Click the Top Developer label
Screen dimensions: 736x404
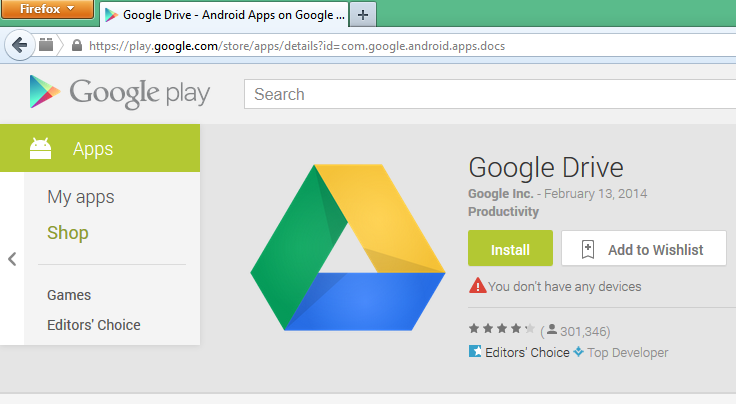coord(628,353)
